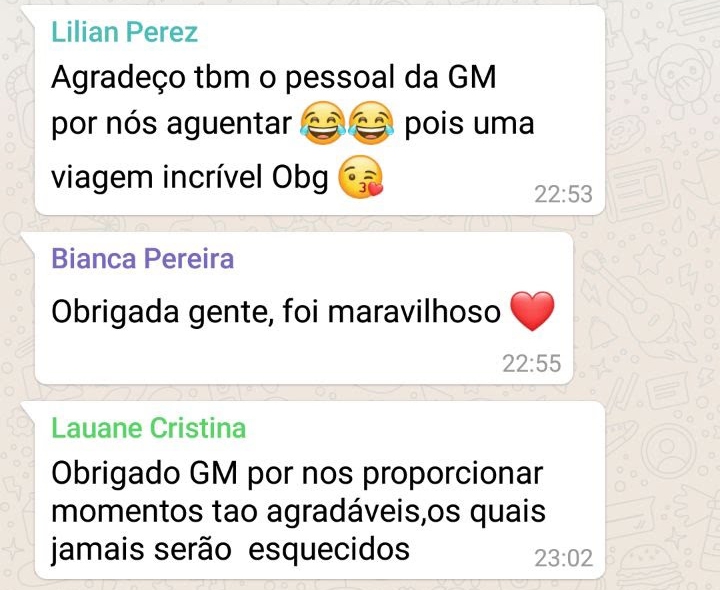Click the words 'por nós aguentar'
The height and width of the screenshot is (590, 720).
click(x=171, y=124)
